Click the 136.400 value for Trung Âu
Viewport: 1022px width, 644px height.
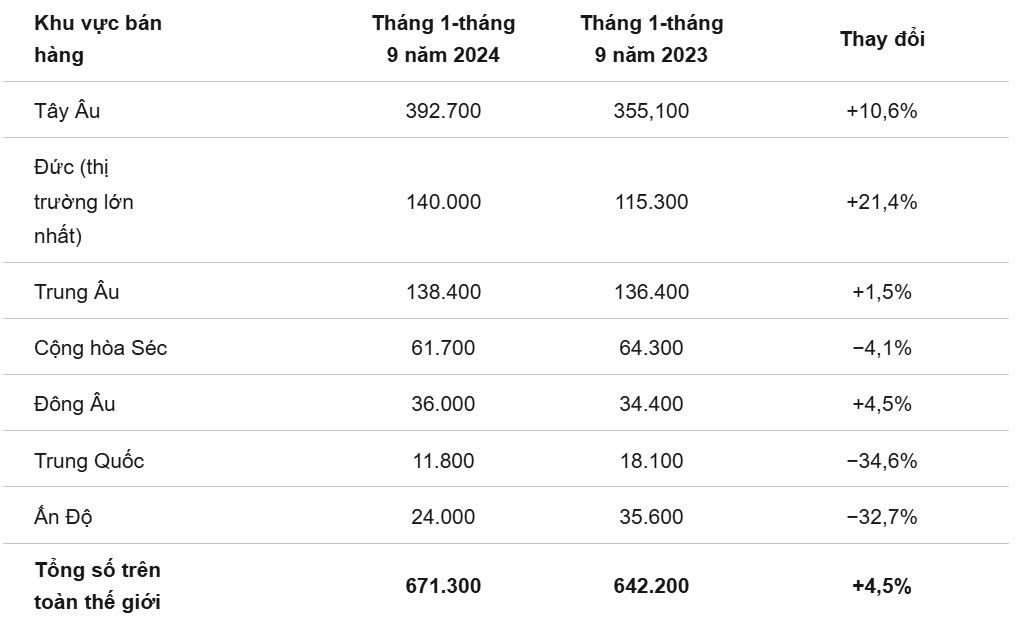(652, 292)
